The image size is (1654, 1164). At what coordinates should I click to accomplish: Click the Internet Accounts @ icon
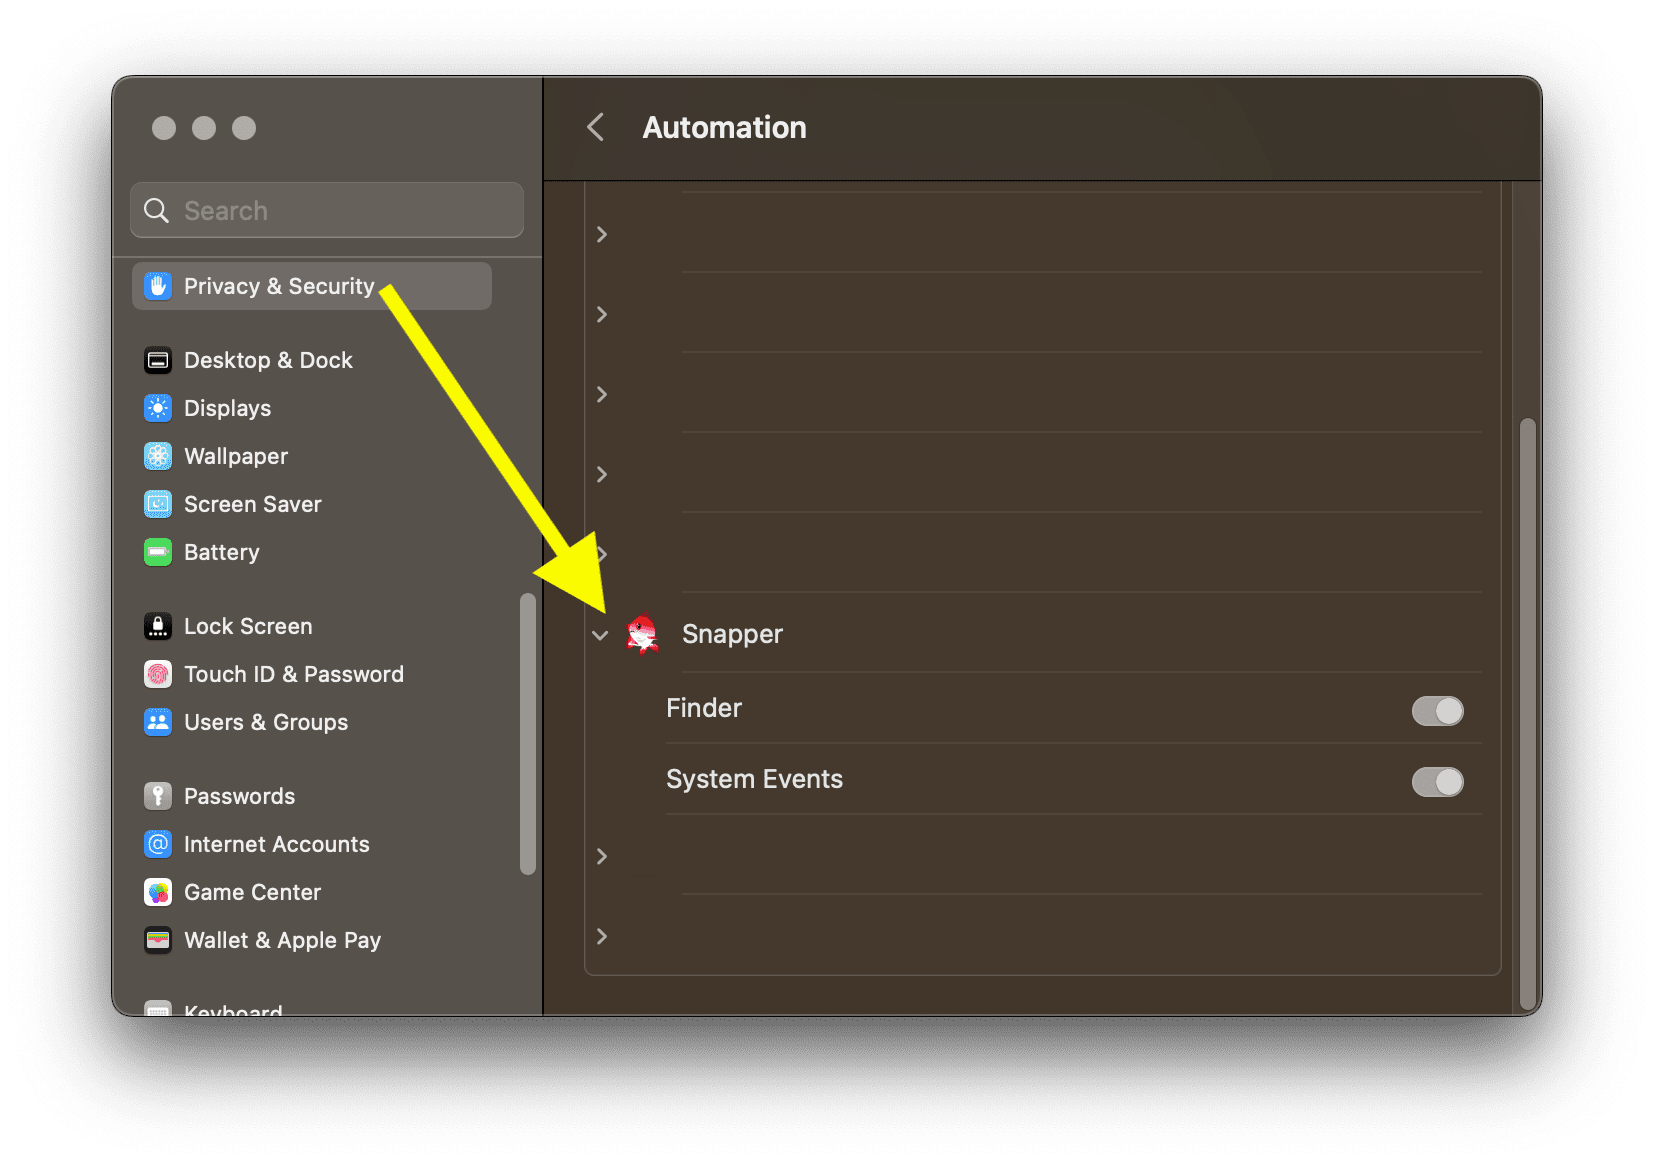tap(158, 844)
